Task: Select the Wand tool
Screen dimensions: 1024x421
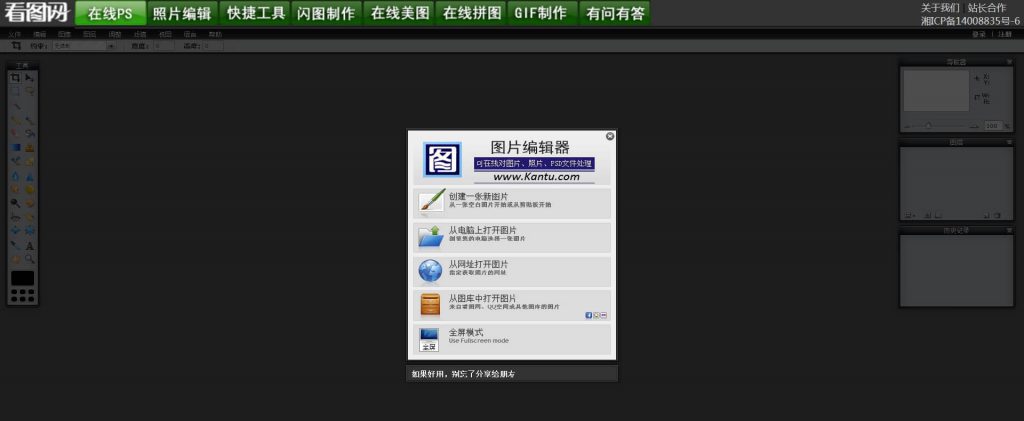Action: click(x=18, y=106)
